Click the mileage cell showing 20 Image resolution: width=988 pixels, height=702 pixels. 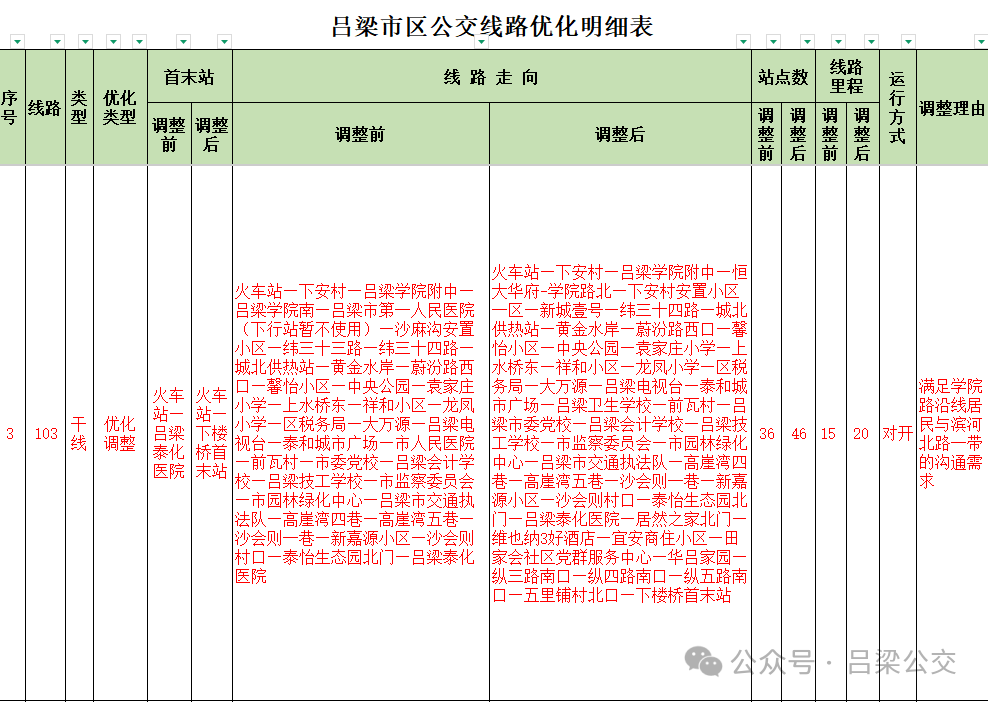pos(861,434)
